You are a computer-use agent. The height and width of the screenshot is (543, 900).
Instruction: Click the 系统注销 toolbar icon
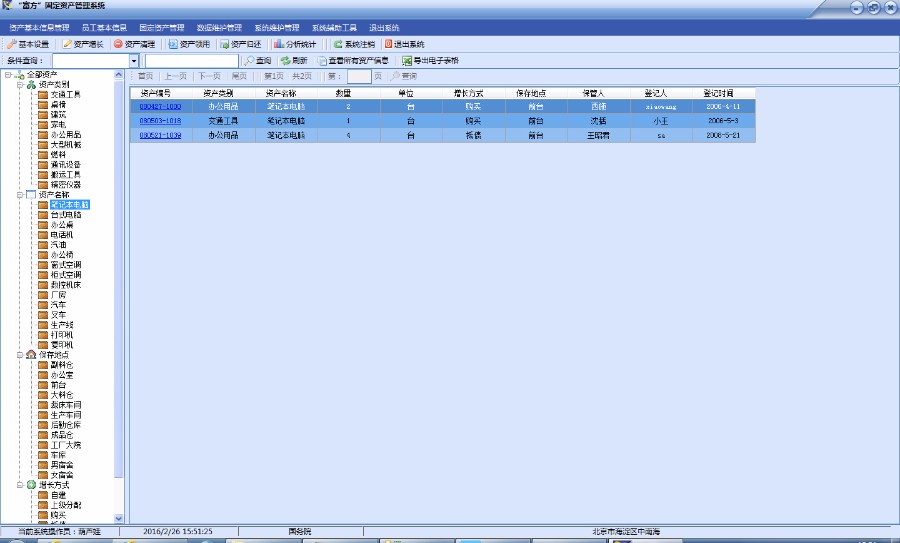353,44
